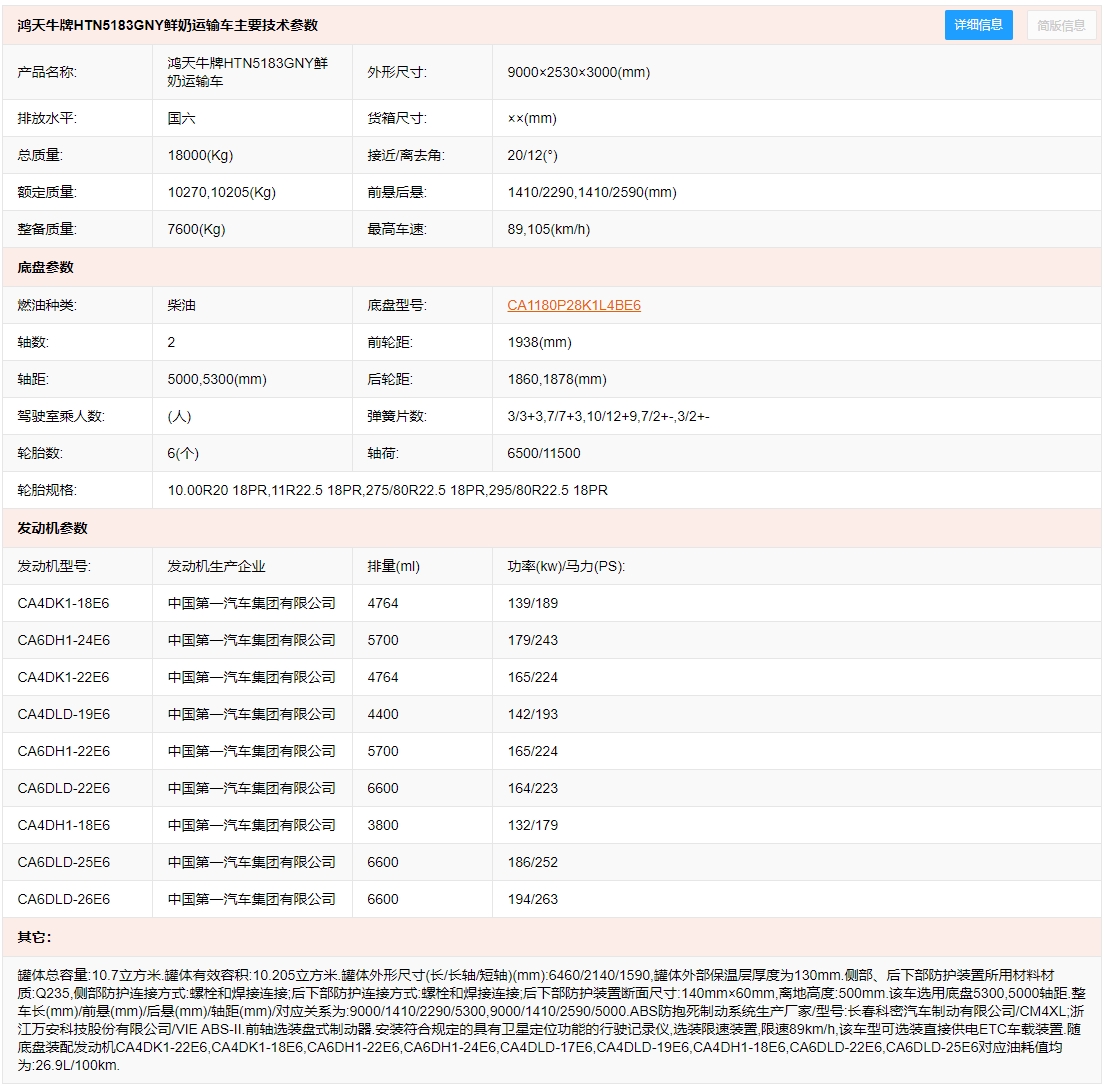This screenshot has width=1106, height=1088.
Task: Click the 功率(kw)/马力(PS) column header
Action: pos(566,567)
